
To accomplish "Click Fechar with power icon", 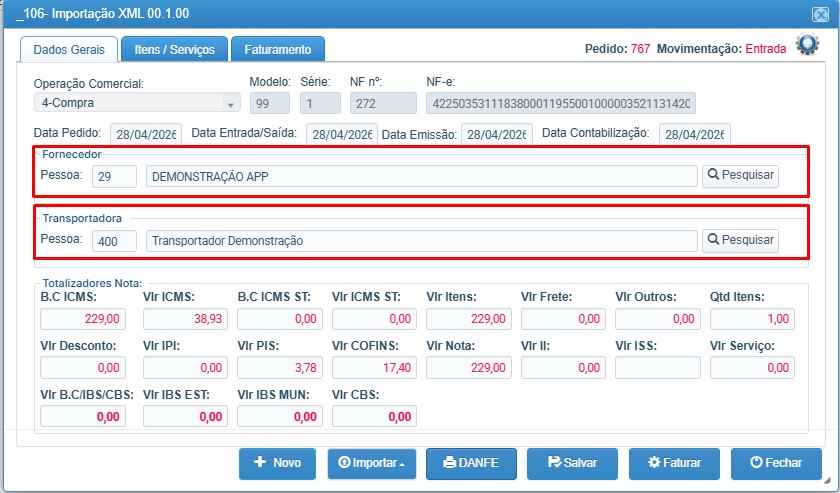I will 776,464.
